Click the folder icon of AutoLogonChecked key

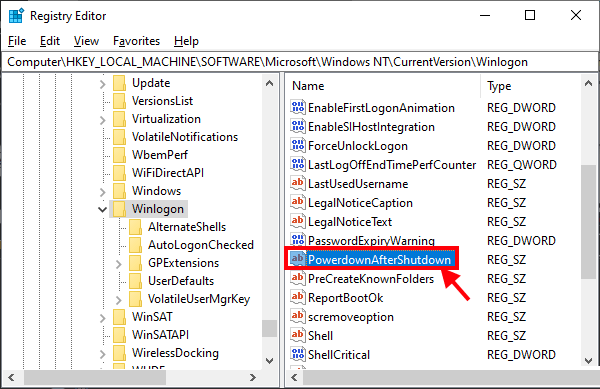(x=135, y=245)
